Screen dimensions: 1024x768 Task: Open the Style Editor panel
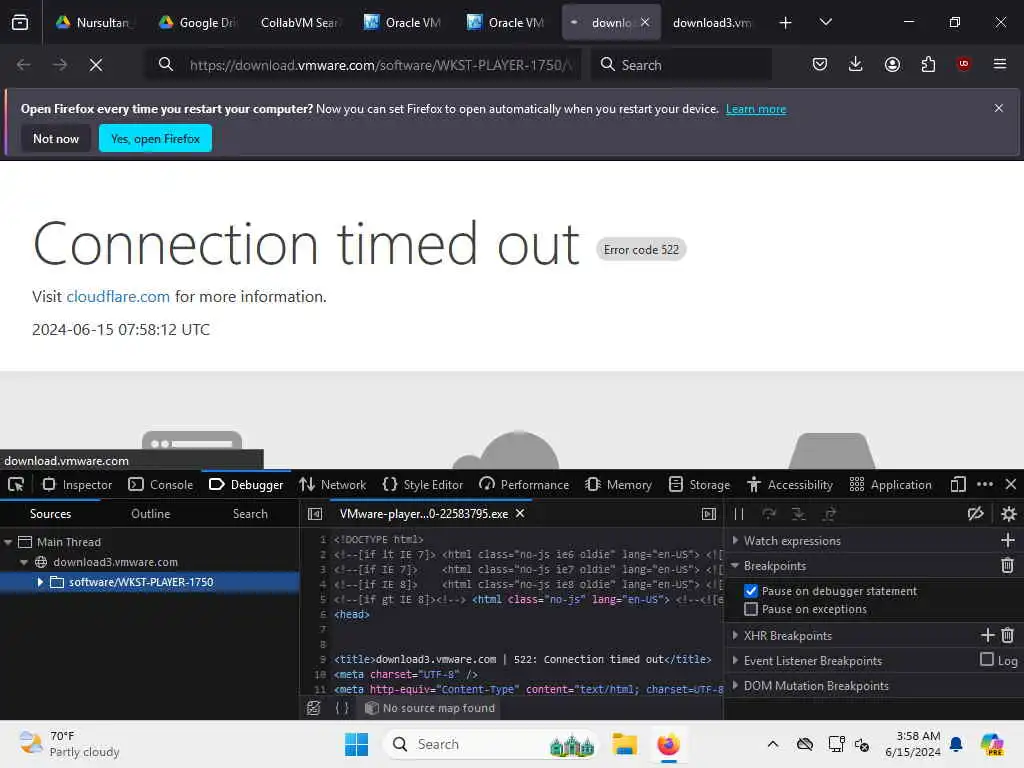423,485
